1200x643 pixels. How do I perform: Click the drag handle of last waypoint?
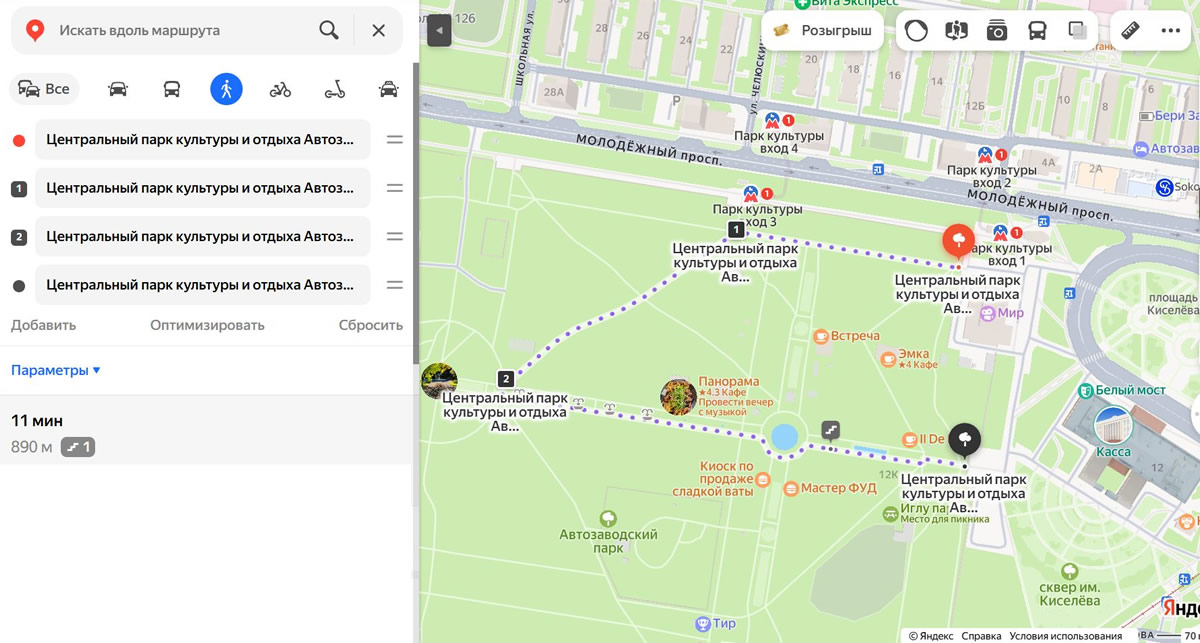point(395,285)
